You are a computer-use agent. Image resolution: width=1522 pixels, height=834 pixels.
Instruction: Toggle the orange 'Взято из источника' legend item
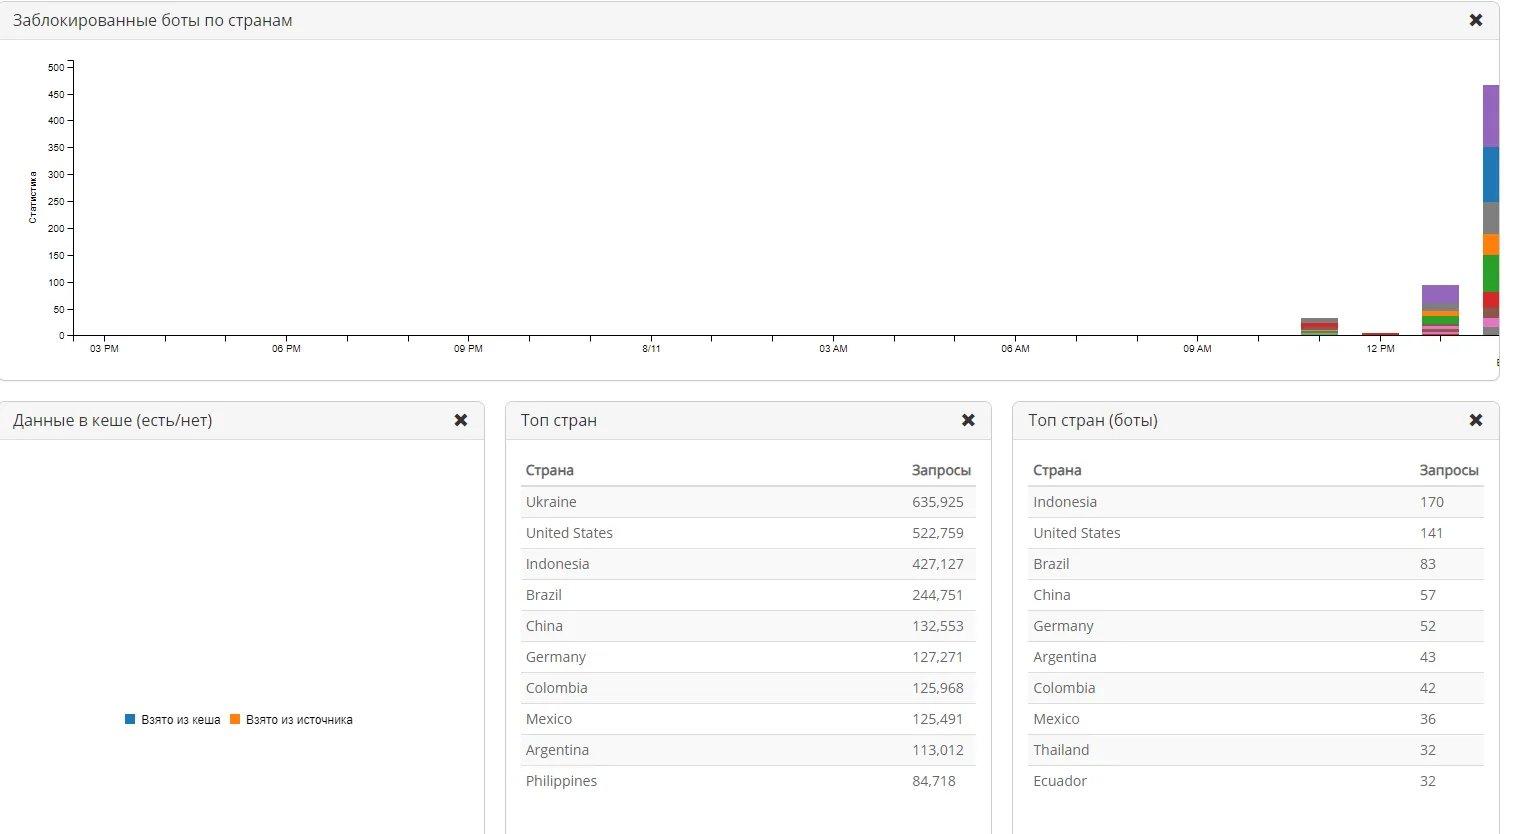291,720
